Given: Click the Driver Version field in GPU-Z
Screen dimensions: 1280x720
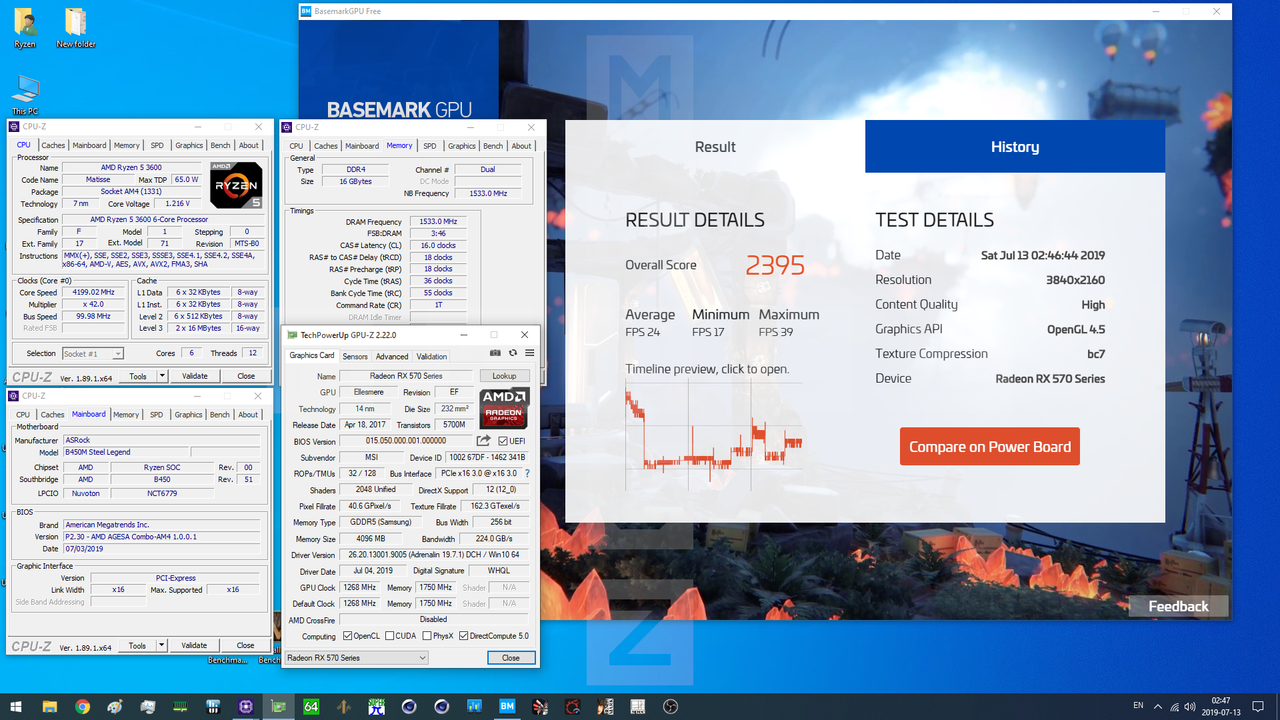Looking at the screenshot, I should tap(434, 555).
